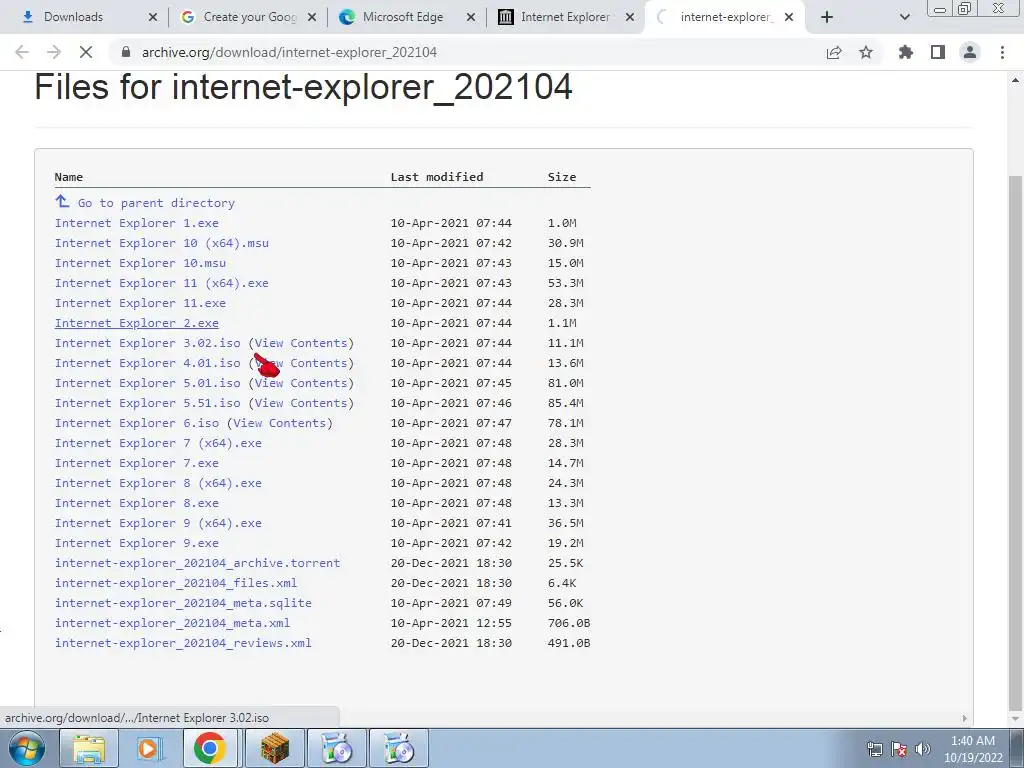The image size is (1024, 768).
Task: Download Internet Explorer 8 (x64).exe
Action: tap(158, 483)
